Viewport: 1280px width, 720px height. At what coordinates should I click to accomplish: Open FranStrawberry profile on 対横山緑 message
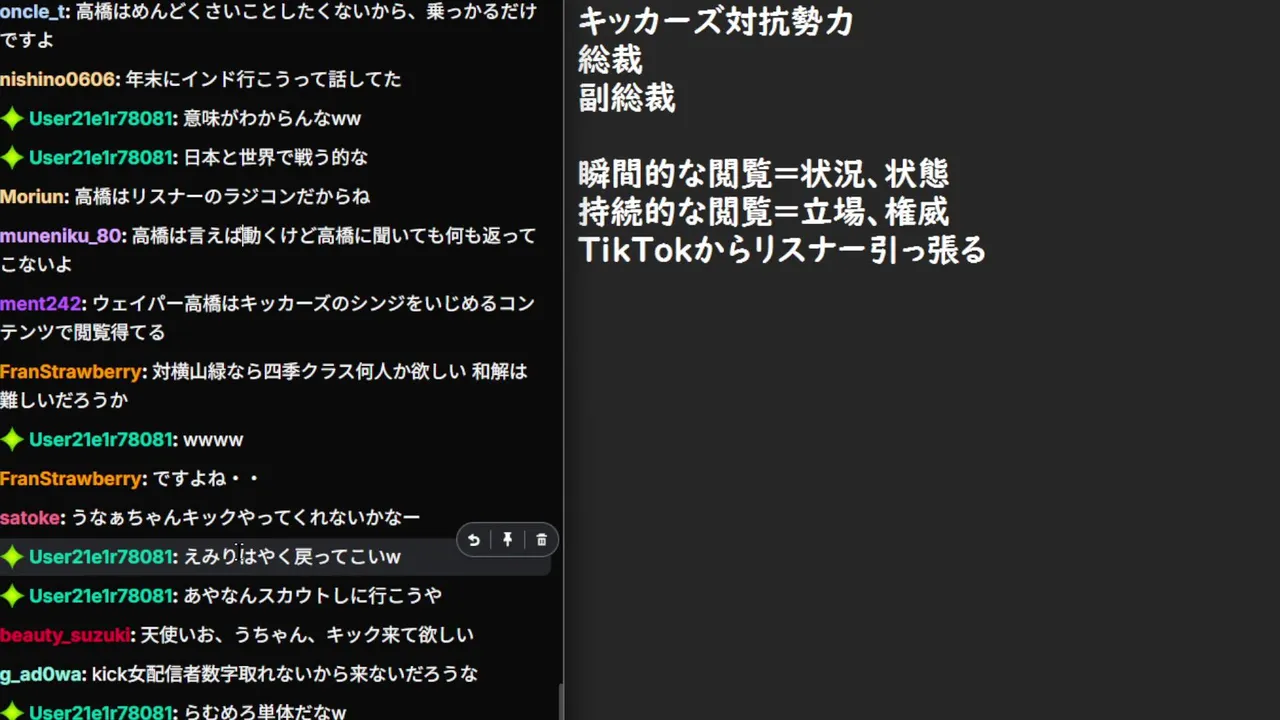tap(71, 372)
